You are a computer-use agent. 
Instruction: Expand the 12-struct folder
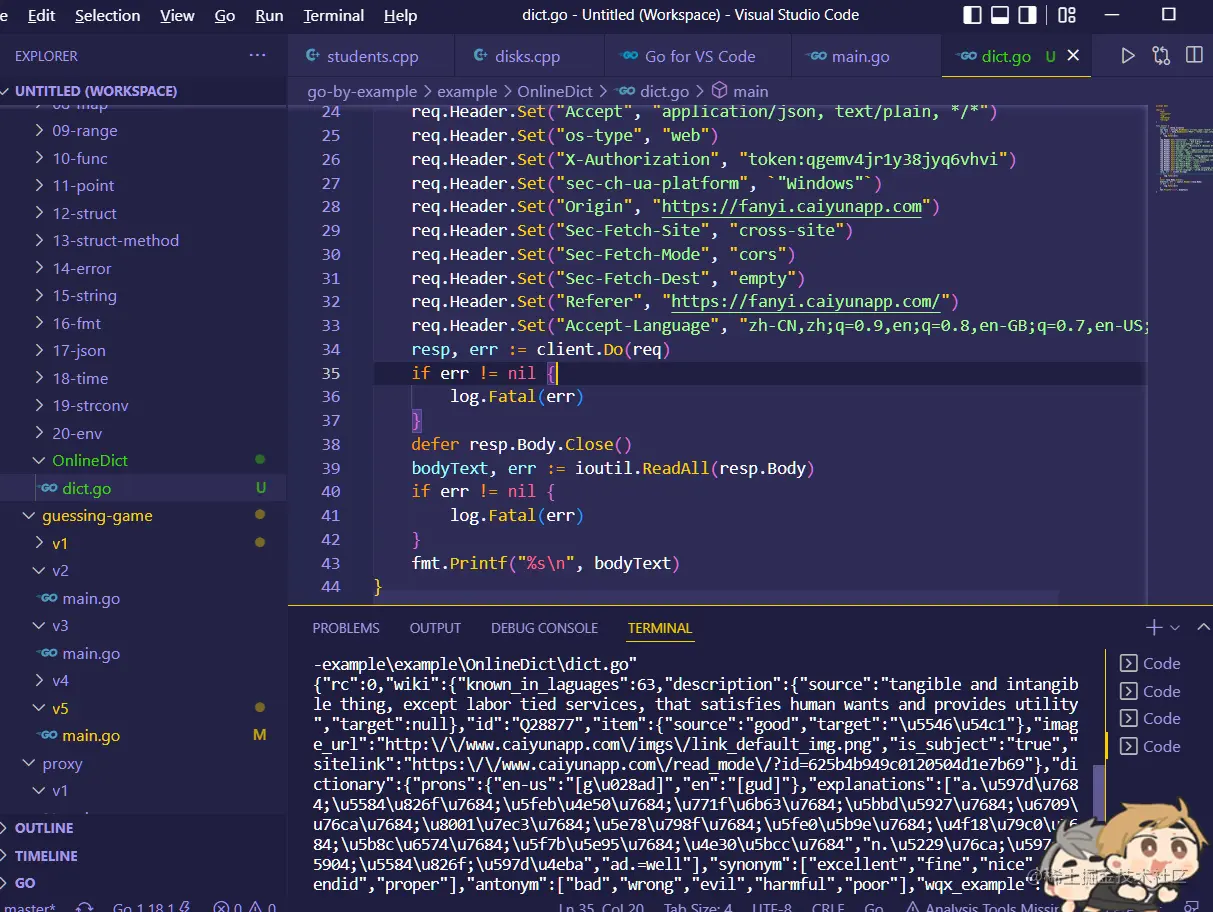coord(143,213)
